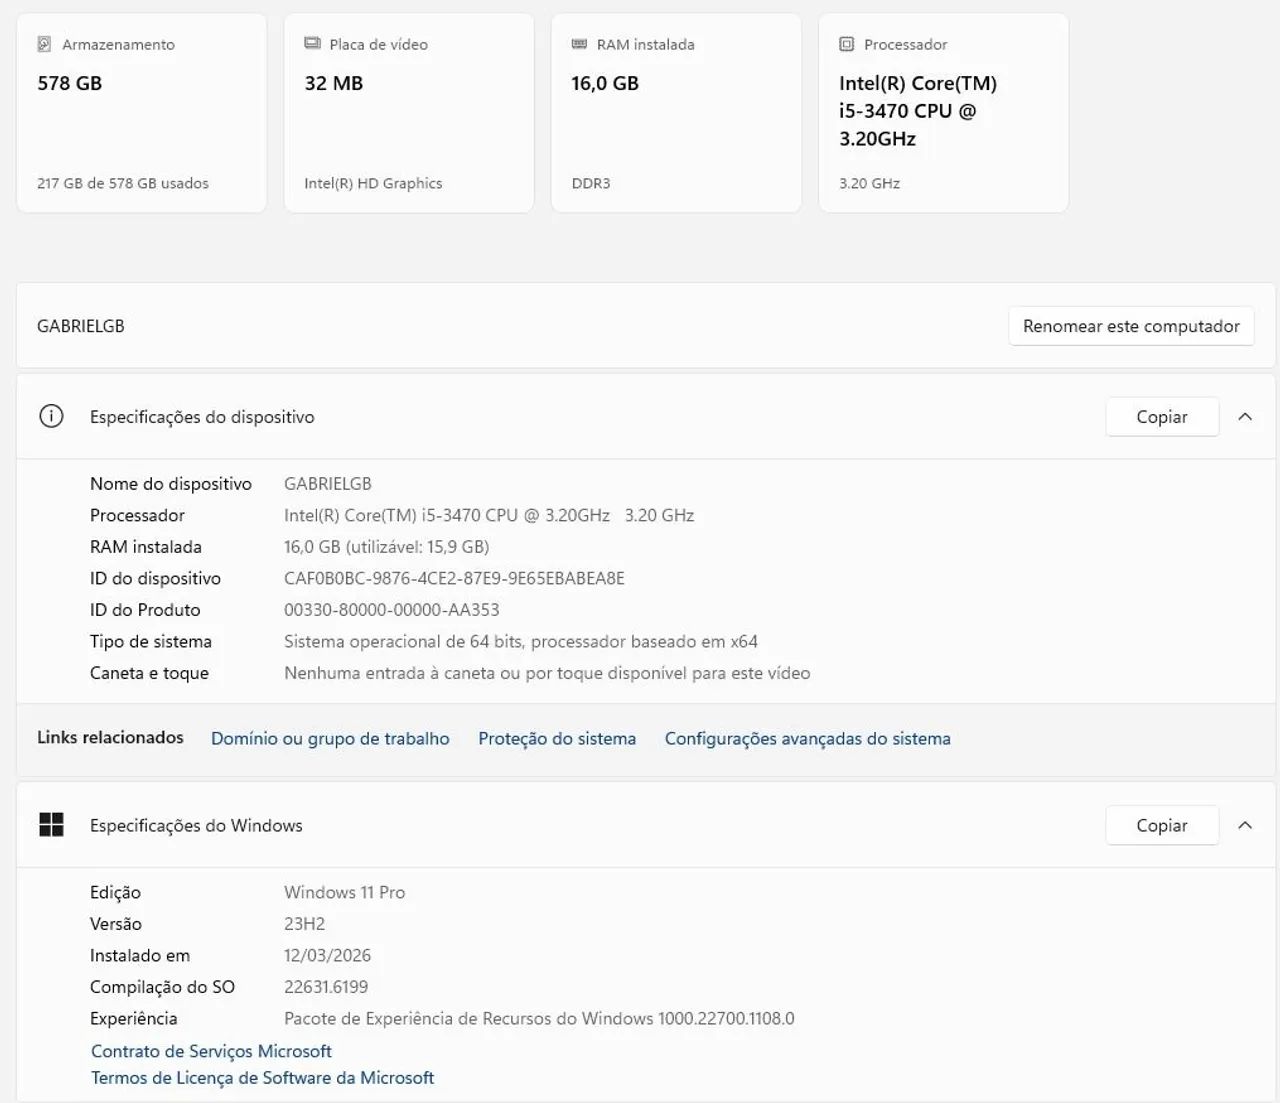Screen dimensions: 1280x1103
Task: Click the OS build value 22631.6199
Action: pyautogui.click(x=326, y=987)
